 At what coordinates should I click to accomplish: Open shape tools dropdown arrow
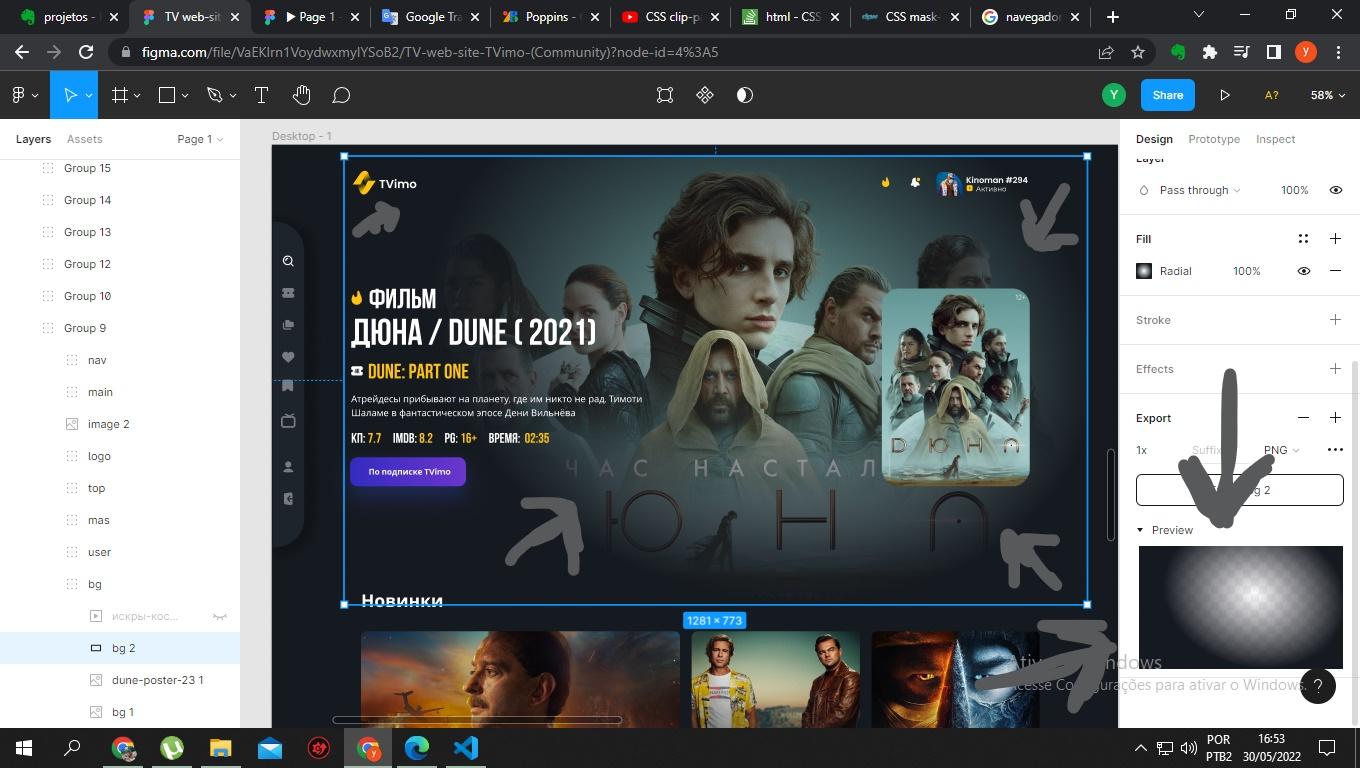(185, 96)
